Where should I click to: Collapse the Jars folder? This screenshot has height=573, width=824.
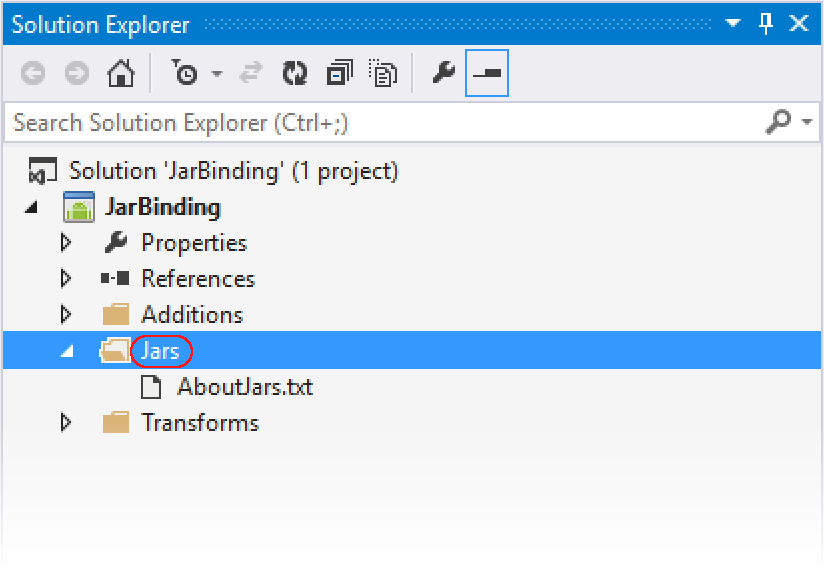click(x=67, y=351)
